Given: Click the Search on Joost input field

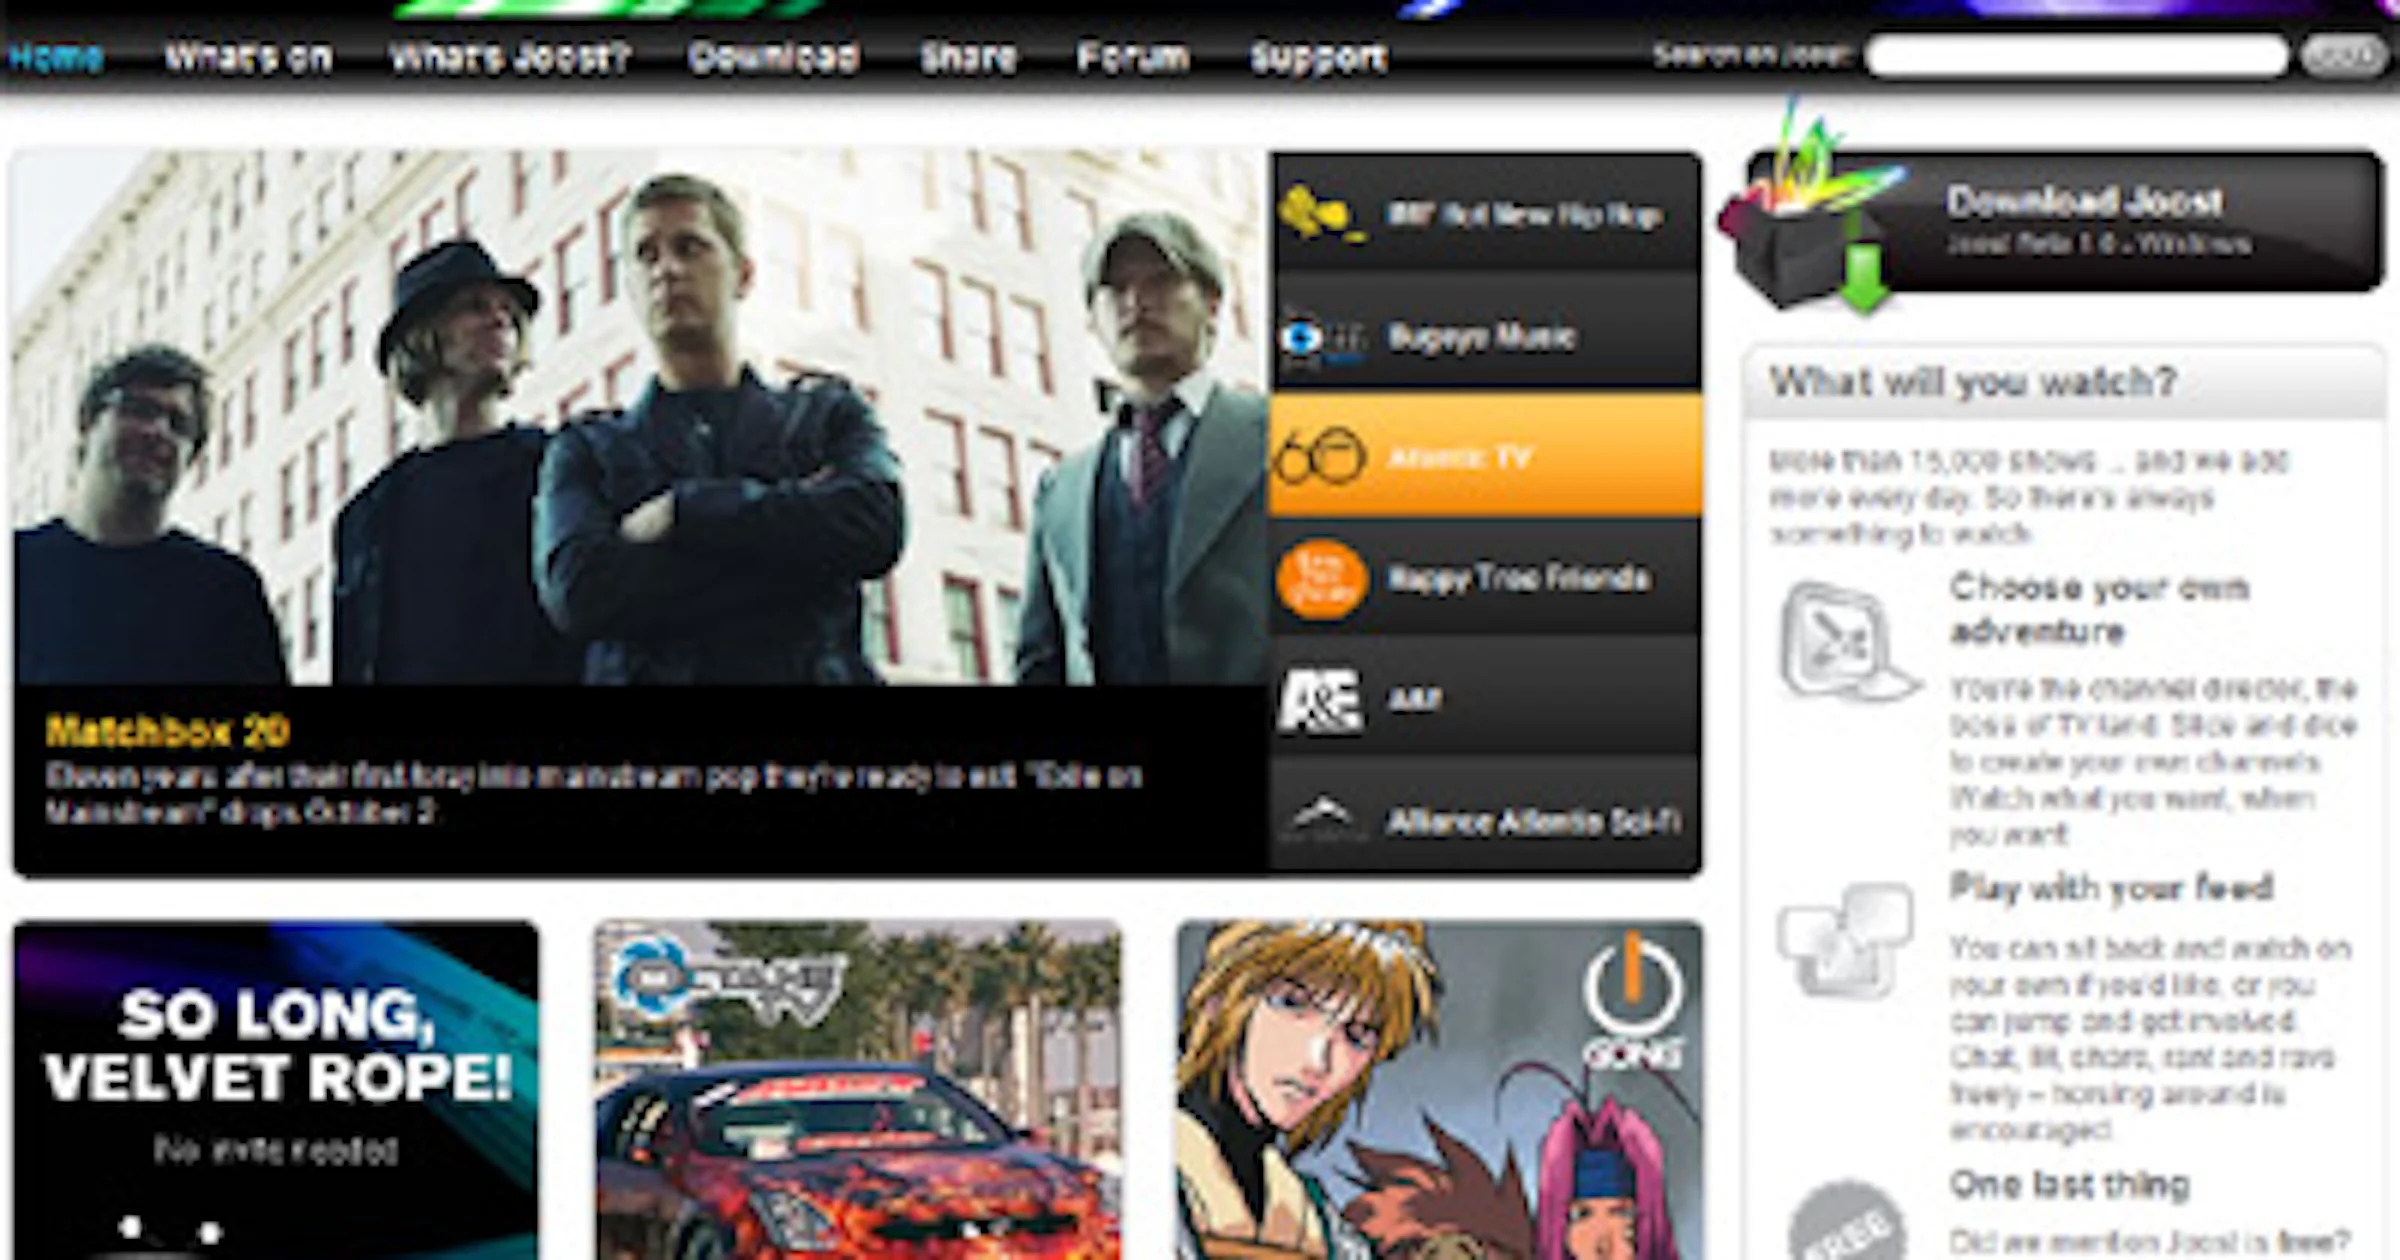Looking at the screenshot, I should 2076,56.
